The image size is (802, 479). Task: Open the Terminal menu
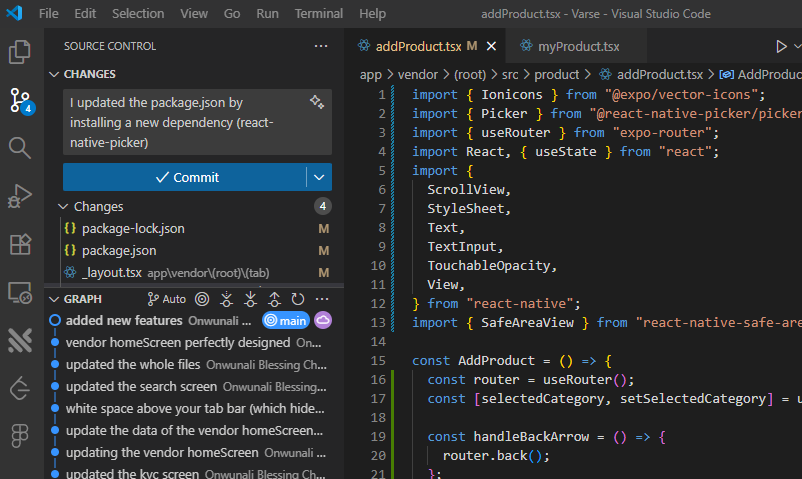[319, 13]
